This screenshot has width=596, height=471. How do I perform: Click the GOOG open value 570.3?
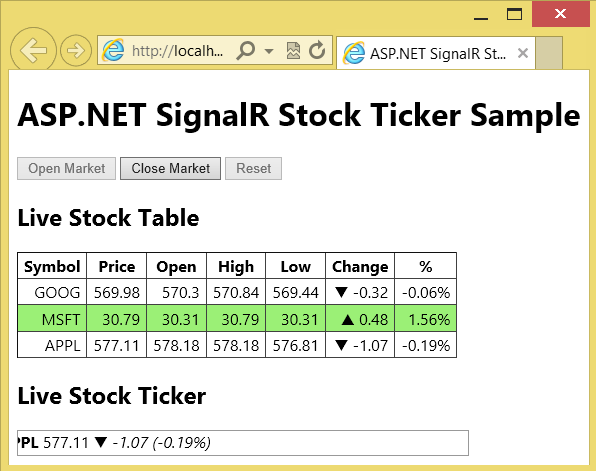[x=176, y=292]
